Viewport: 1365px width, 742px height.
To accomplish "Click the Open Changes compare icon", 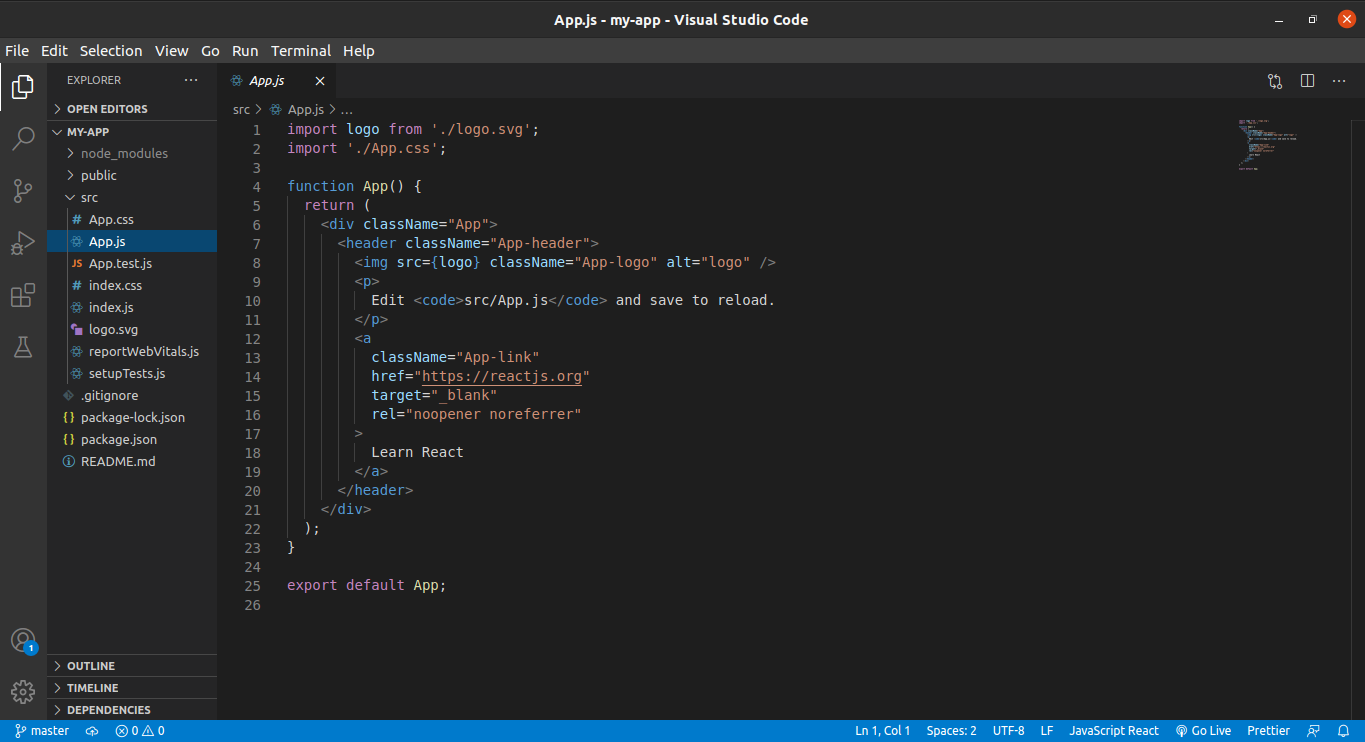I will pyautogui.click(x=1275, y=81).
